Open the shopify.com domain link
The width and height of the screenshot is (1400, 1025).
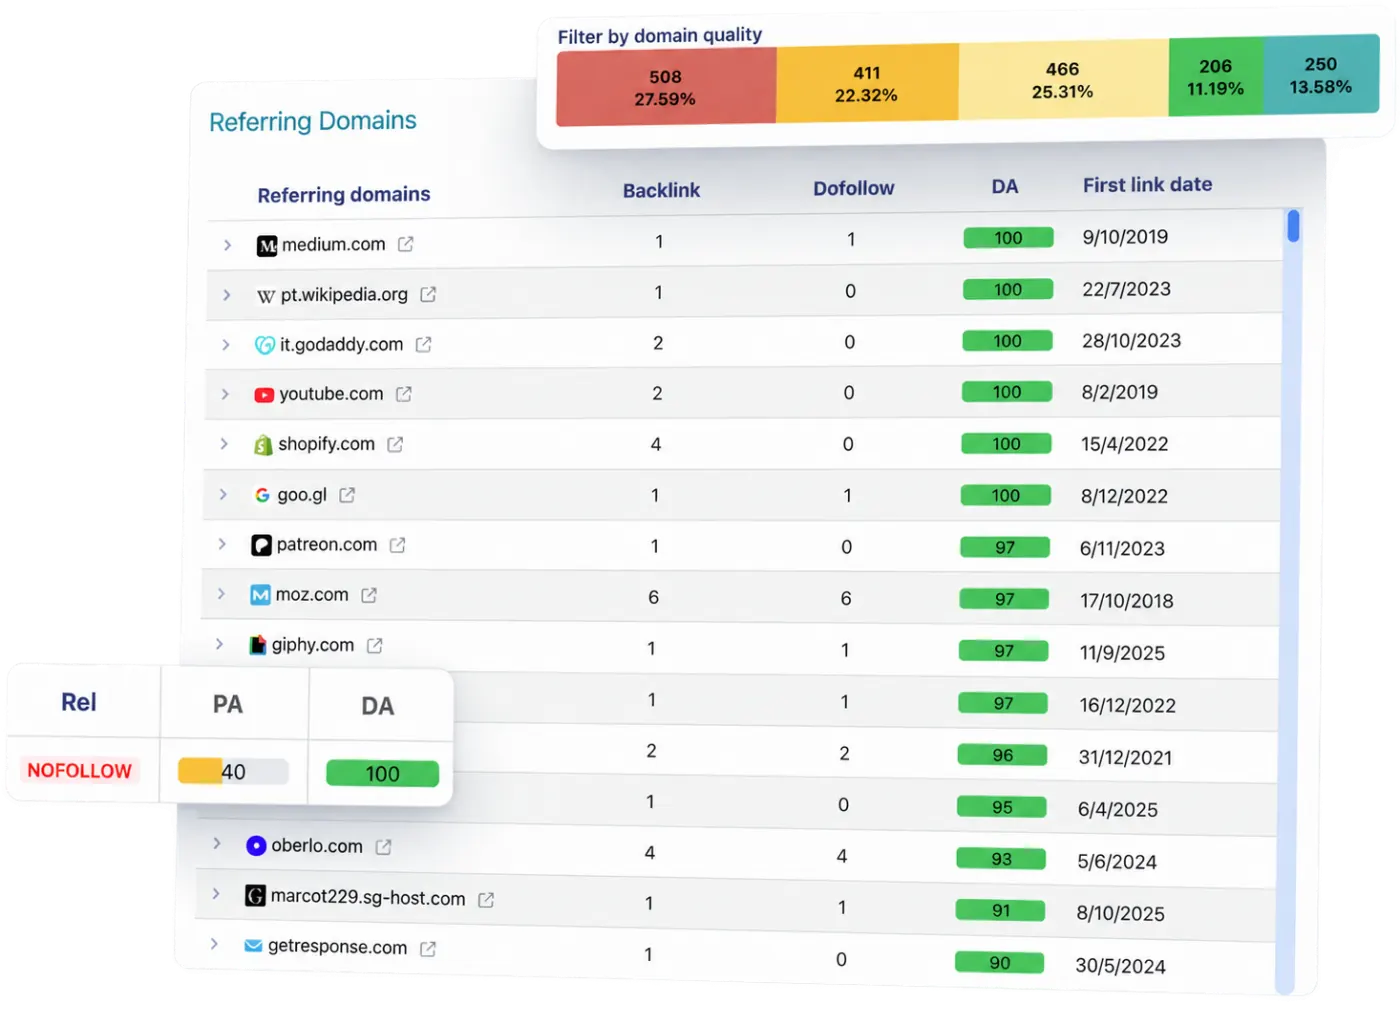click(326, 444)
